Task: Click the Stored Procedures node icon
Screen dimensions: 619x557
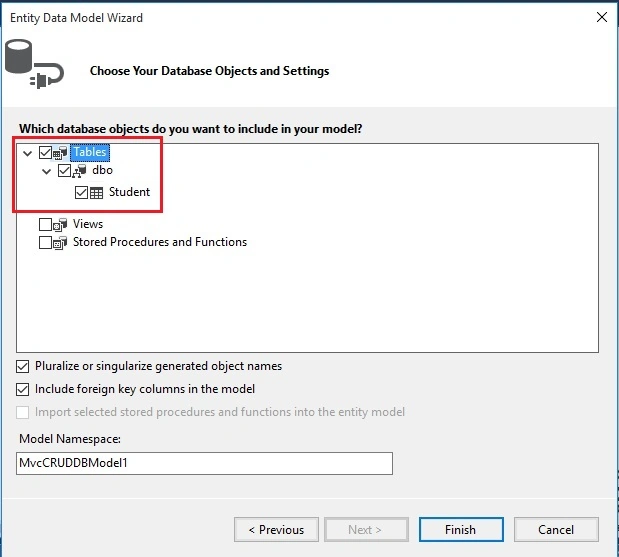Action: click(60, 242)
